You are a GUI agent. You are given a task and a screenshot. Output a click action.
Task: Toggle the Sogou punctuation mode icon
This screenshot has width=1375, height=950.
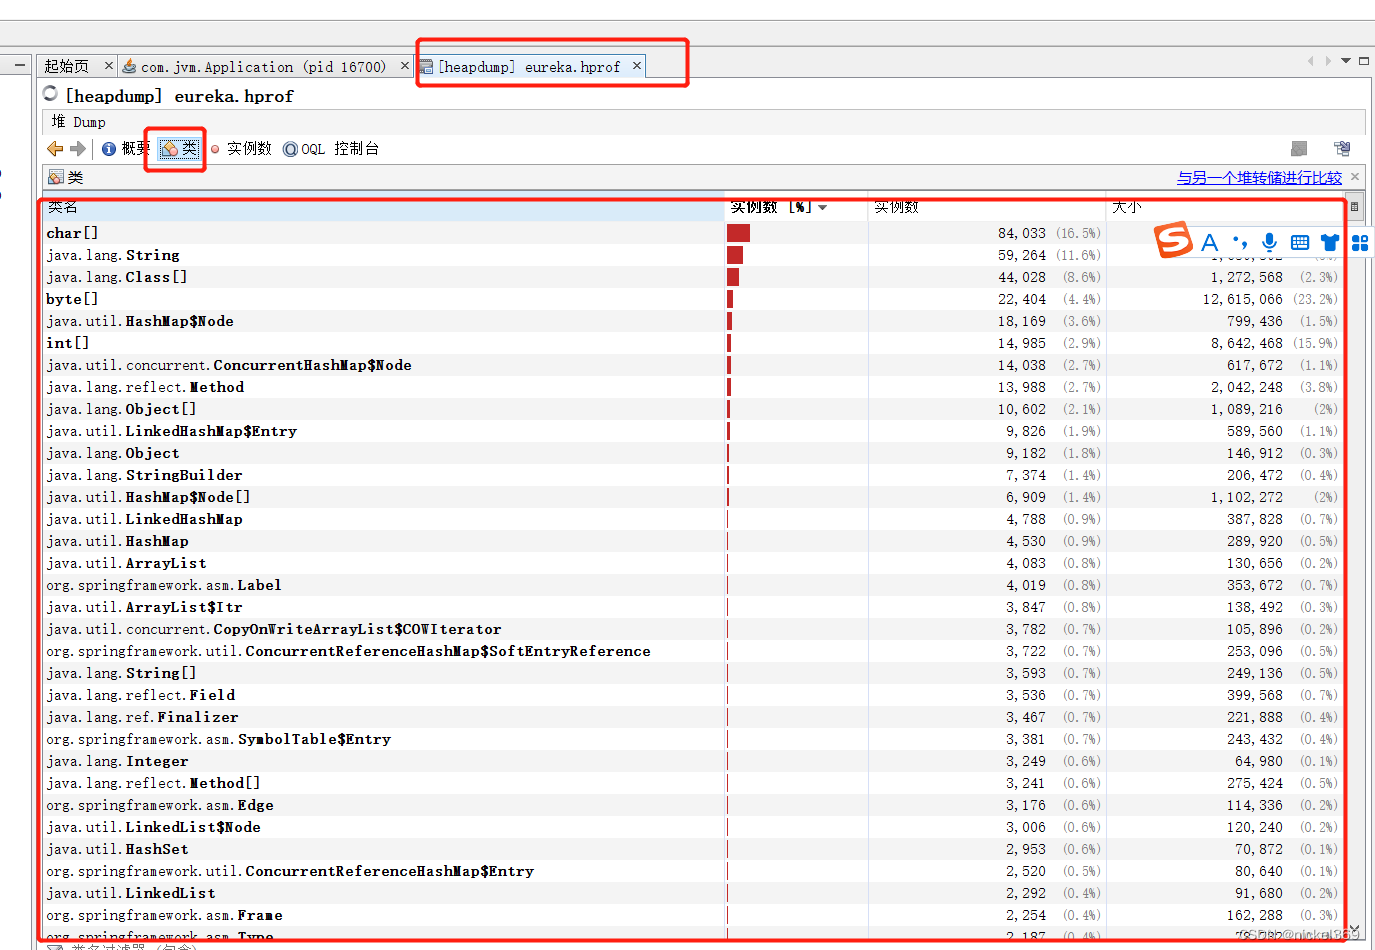pos(1240,242)
